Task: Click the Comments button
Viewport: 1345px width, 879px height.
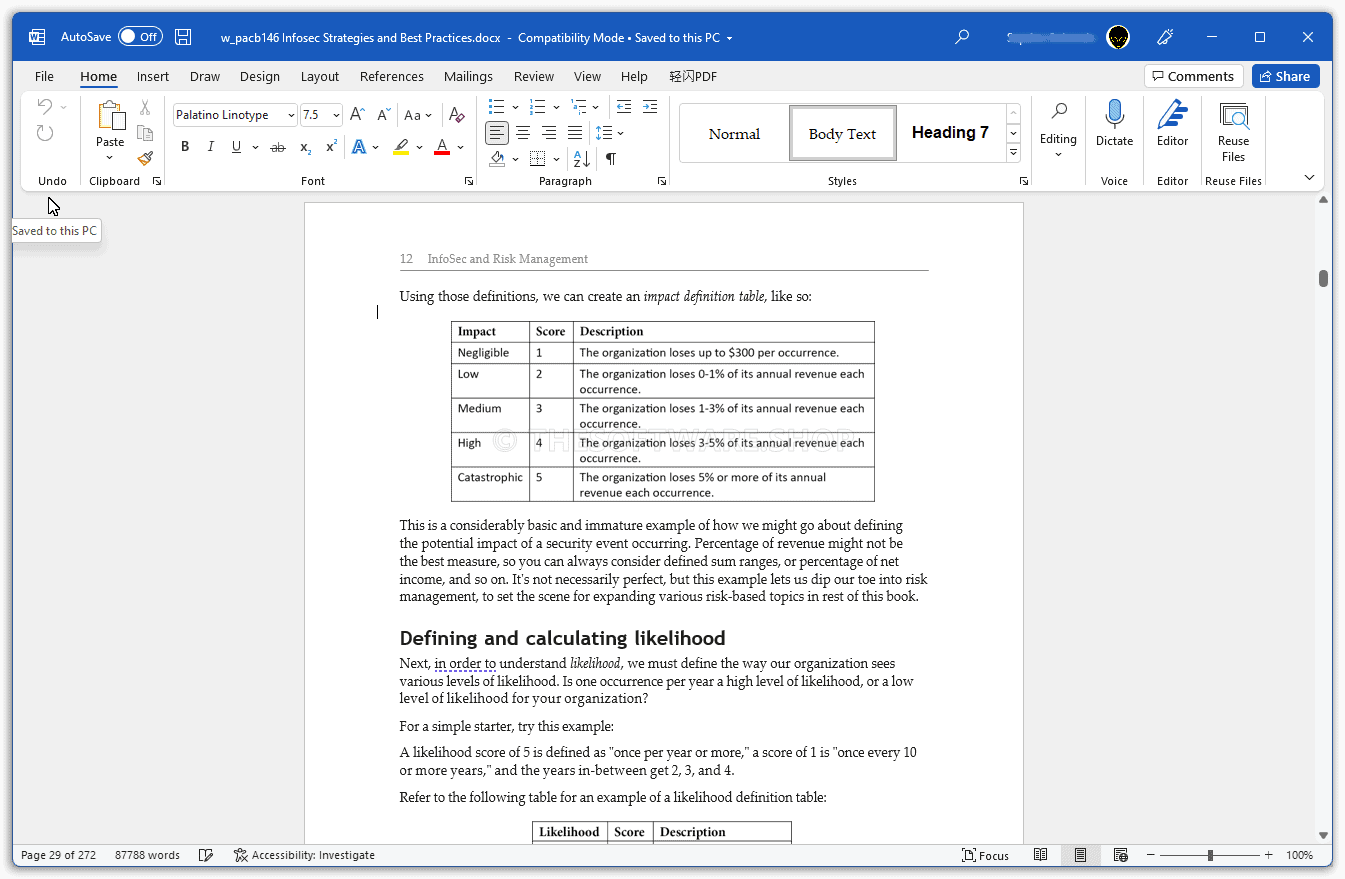Action: [x=1194, y=76]
